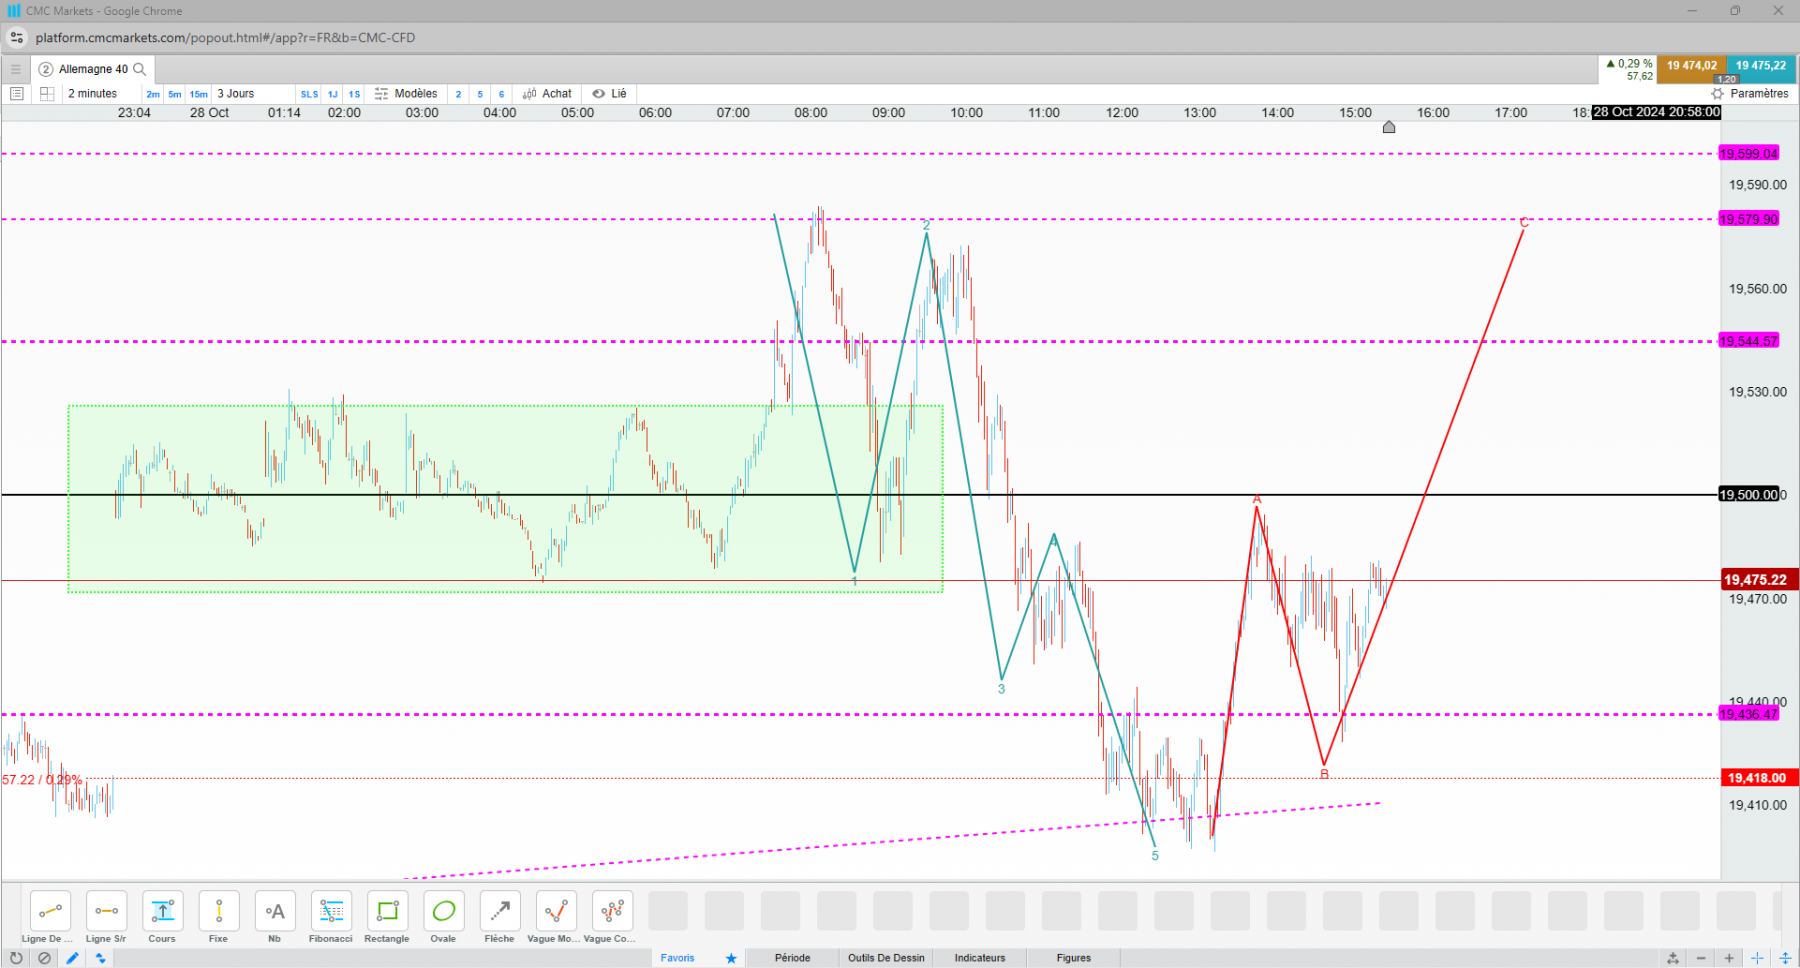Click the magenta 19,544.57 level label
Viewport: 1800px width, 968px height.
point(1749,341)
